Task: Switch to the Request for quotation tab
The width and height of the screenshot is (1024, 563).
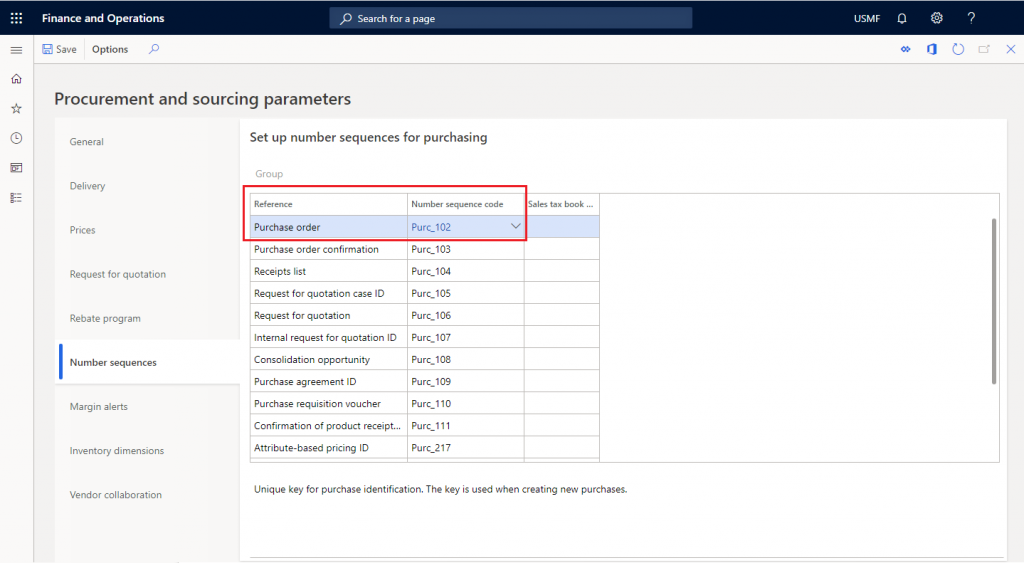Action: 118,274
